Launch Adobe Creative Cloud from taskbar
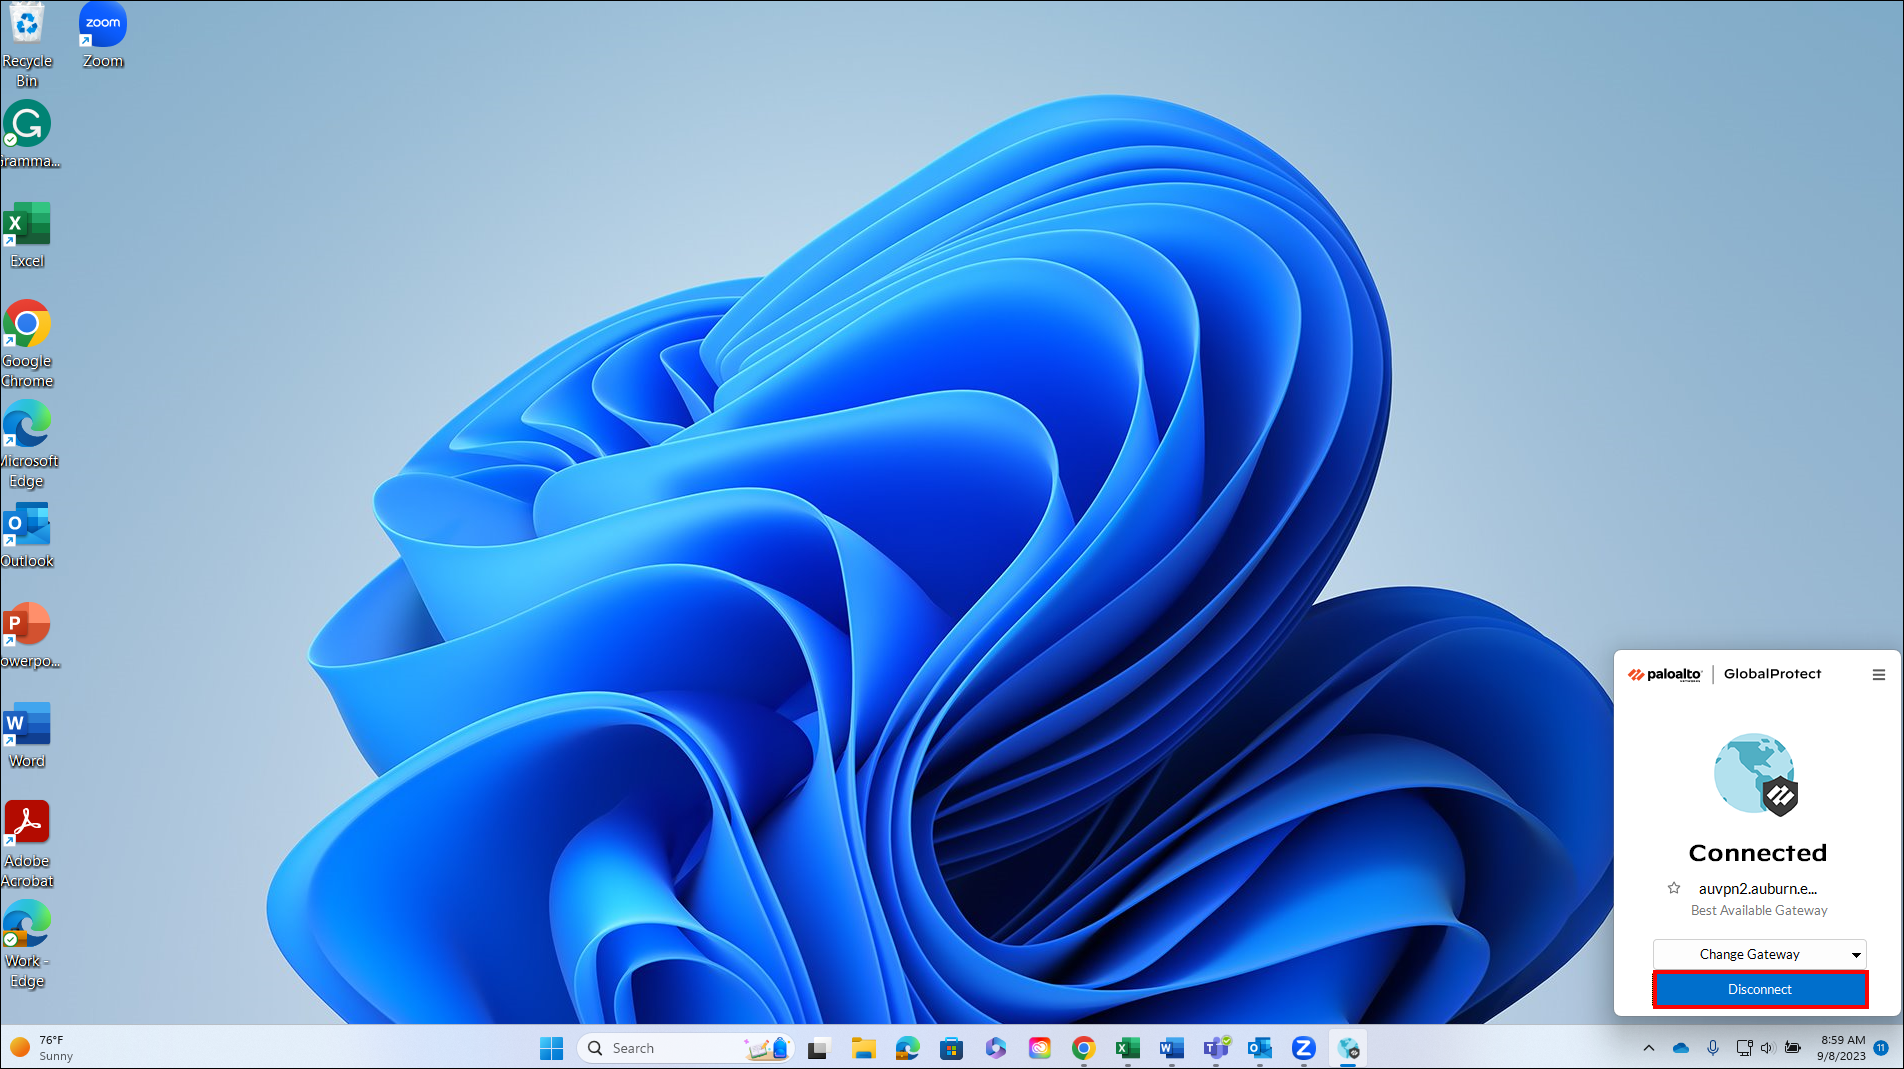This screenshot has height=1069, width=1904. [1040, 1048]
